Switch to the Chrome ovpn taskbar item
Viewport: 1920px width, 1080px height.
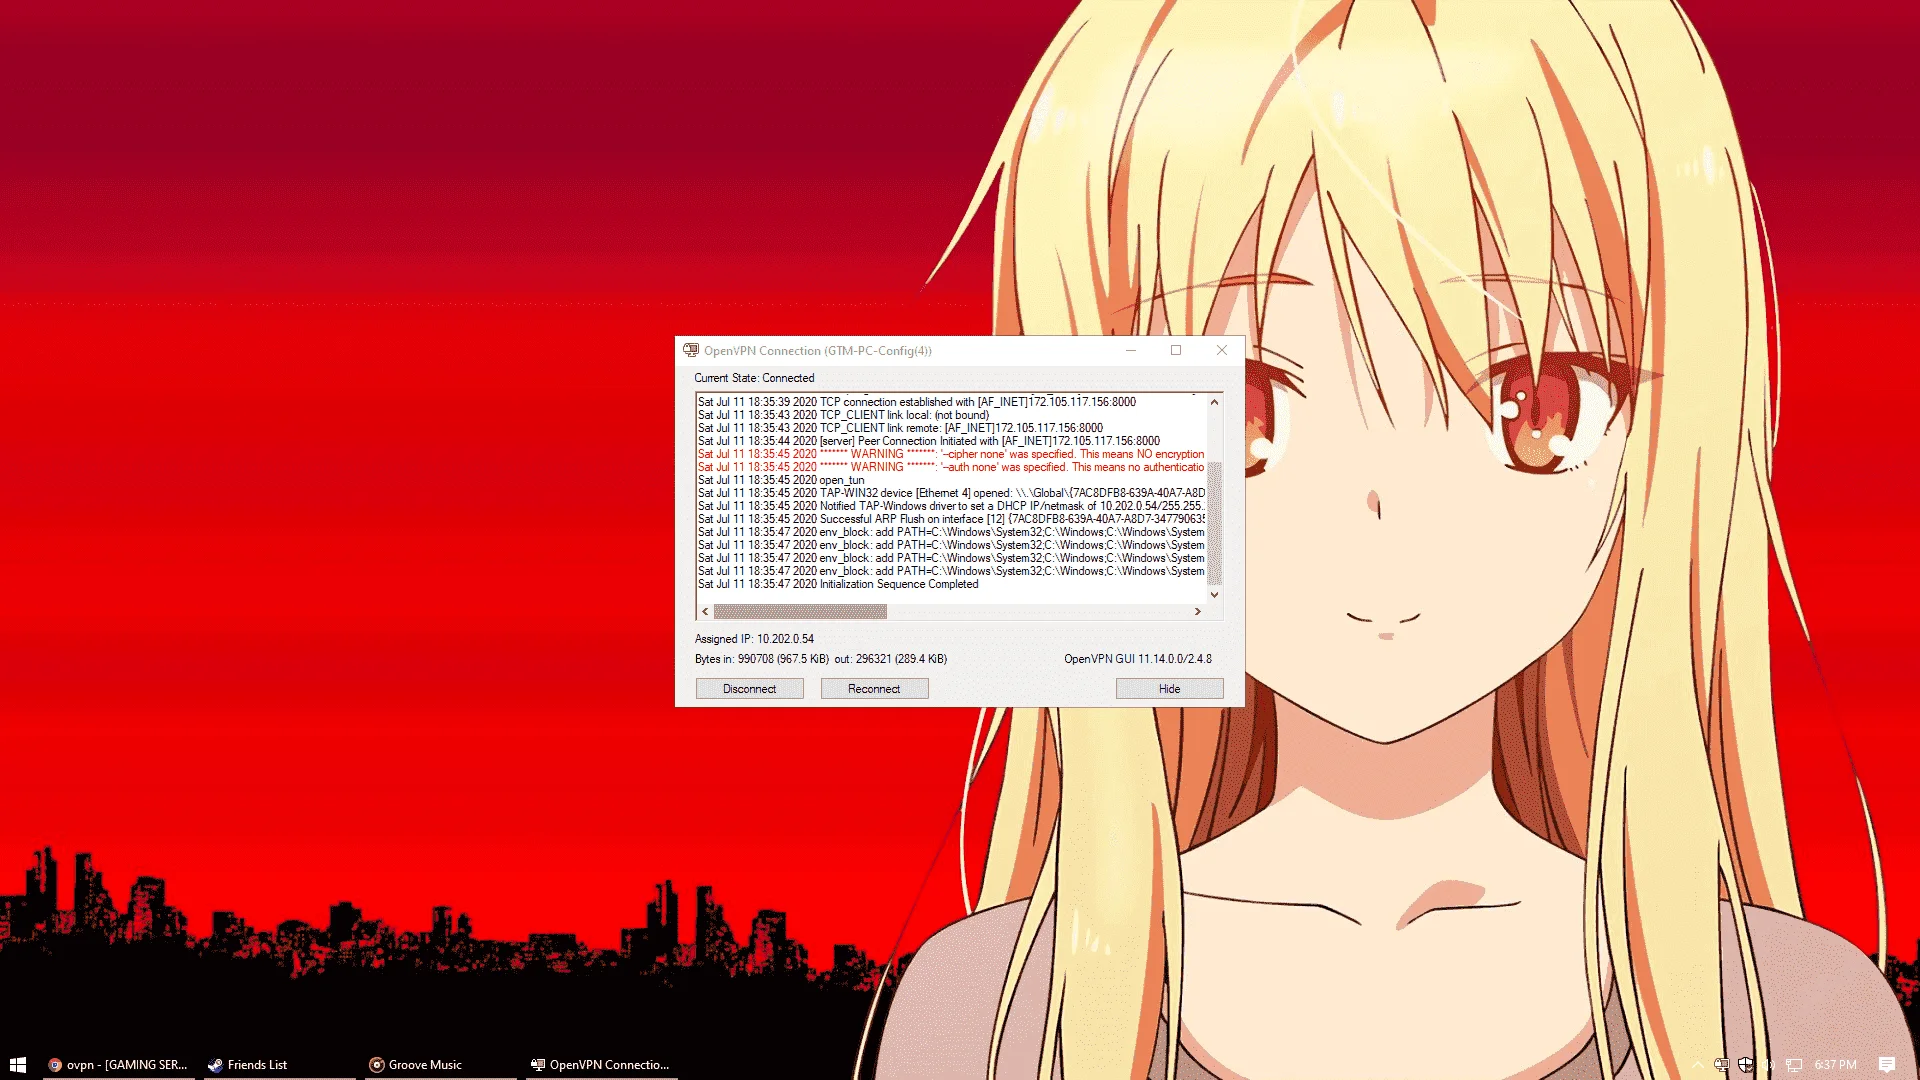118,1065
